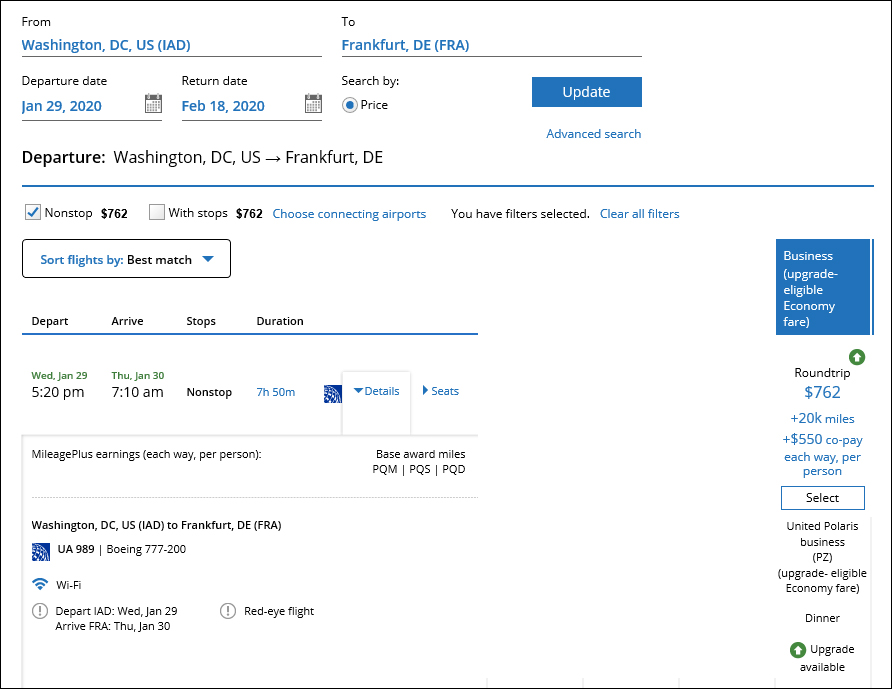Open the Advanced search link
The height and width of the screenshot is (689, 892).
(593, 134)
